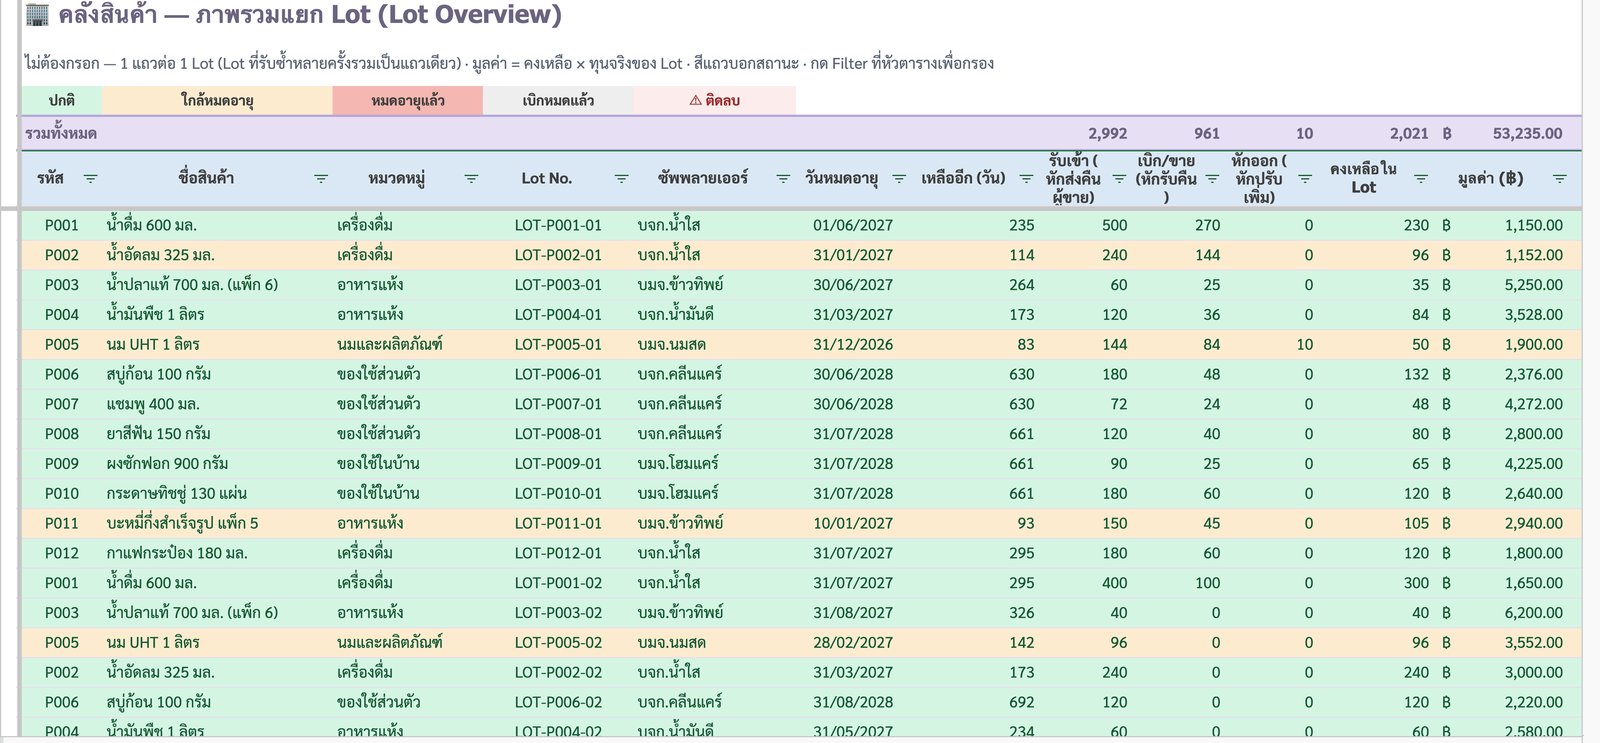The width and height of the screenshot is (1600, 743).
Task: Open the filter icon for the หมวดหมู่ column
Action: pos(471,179)
